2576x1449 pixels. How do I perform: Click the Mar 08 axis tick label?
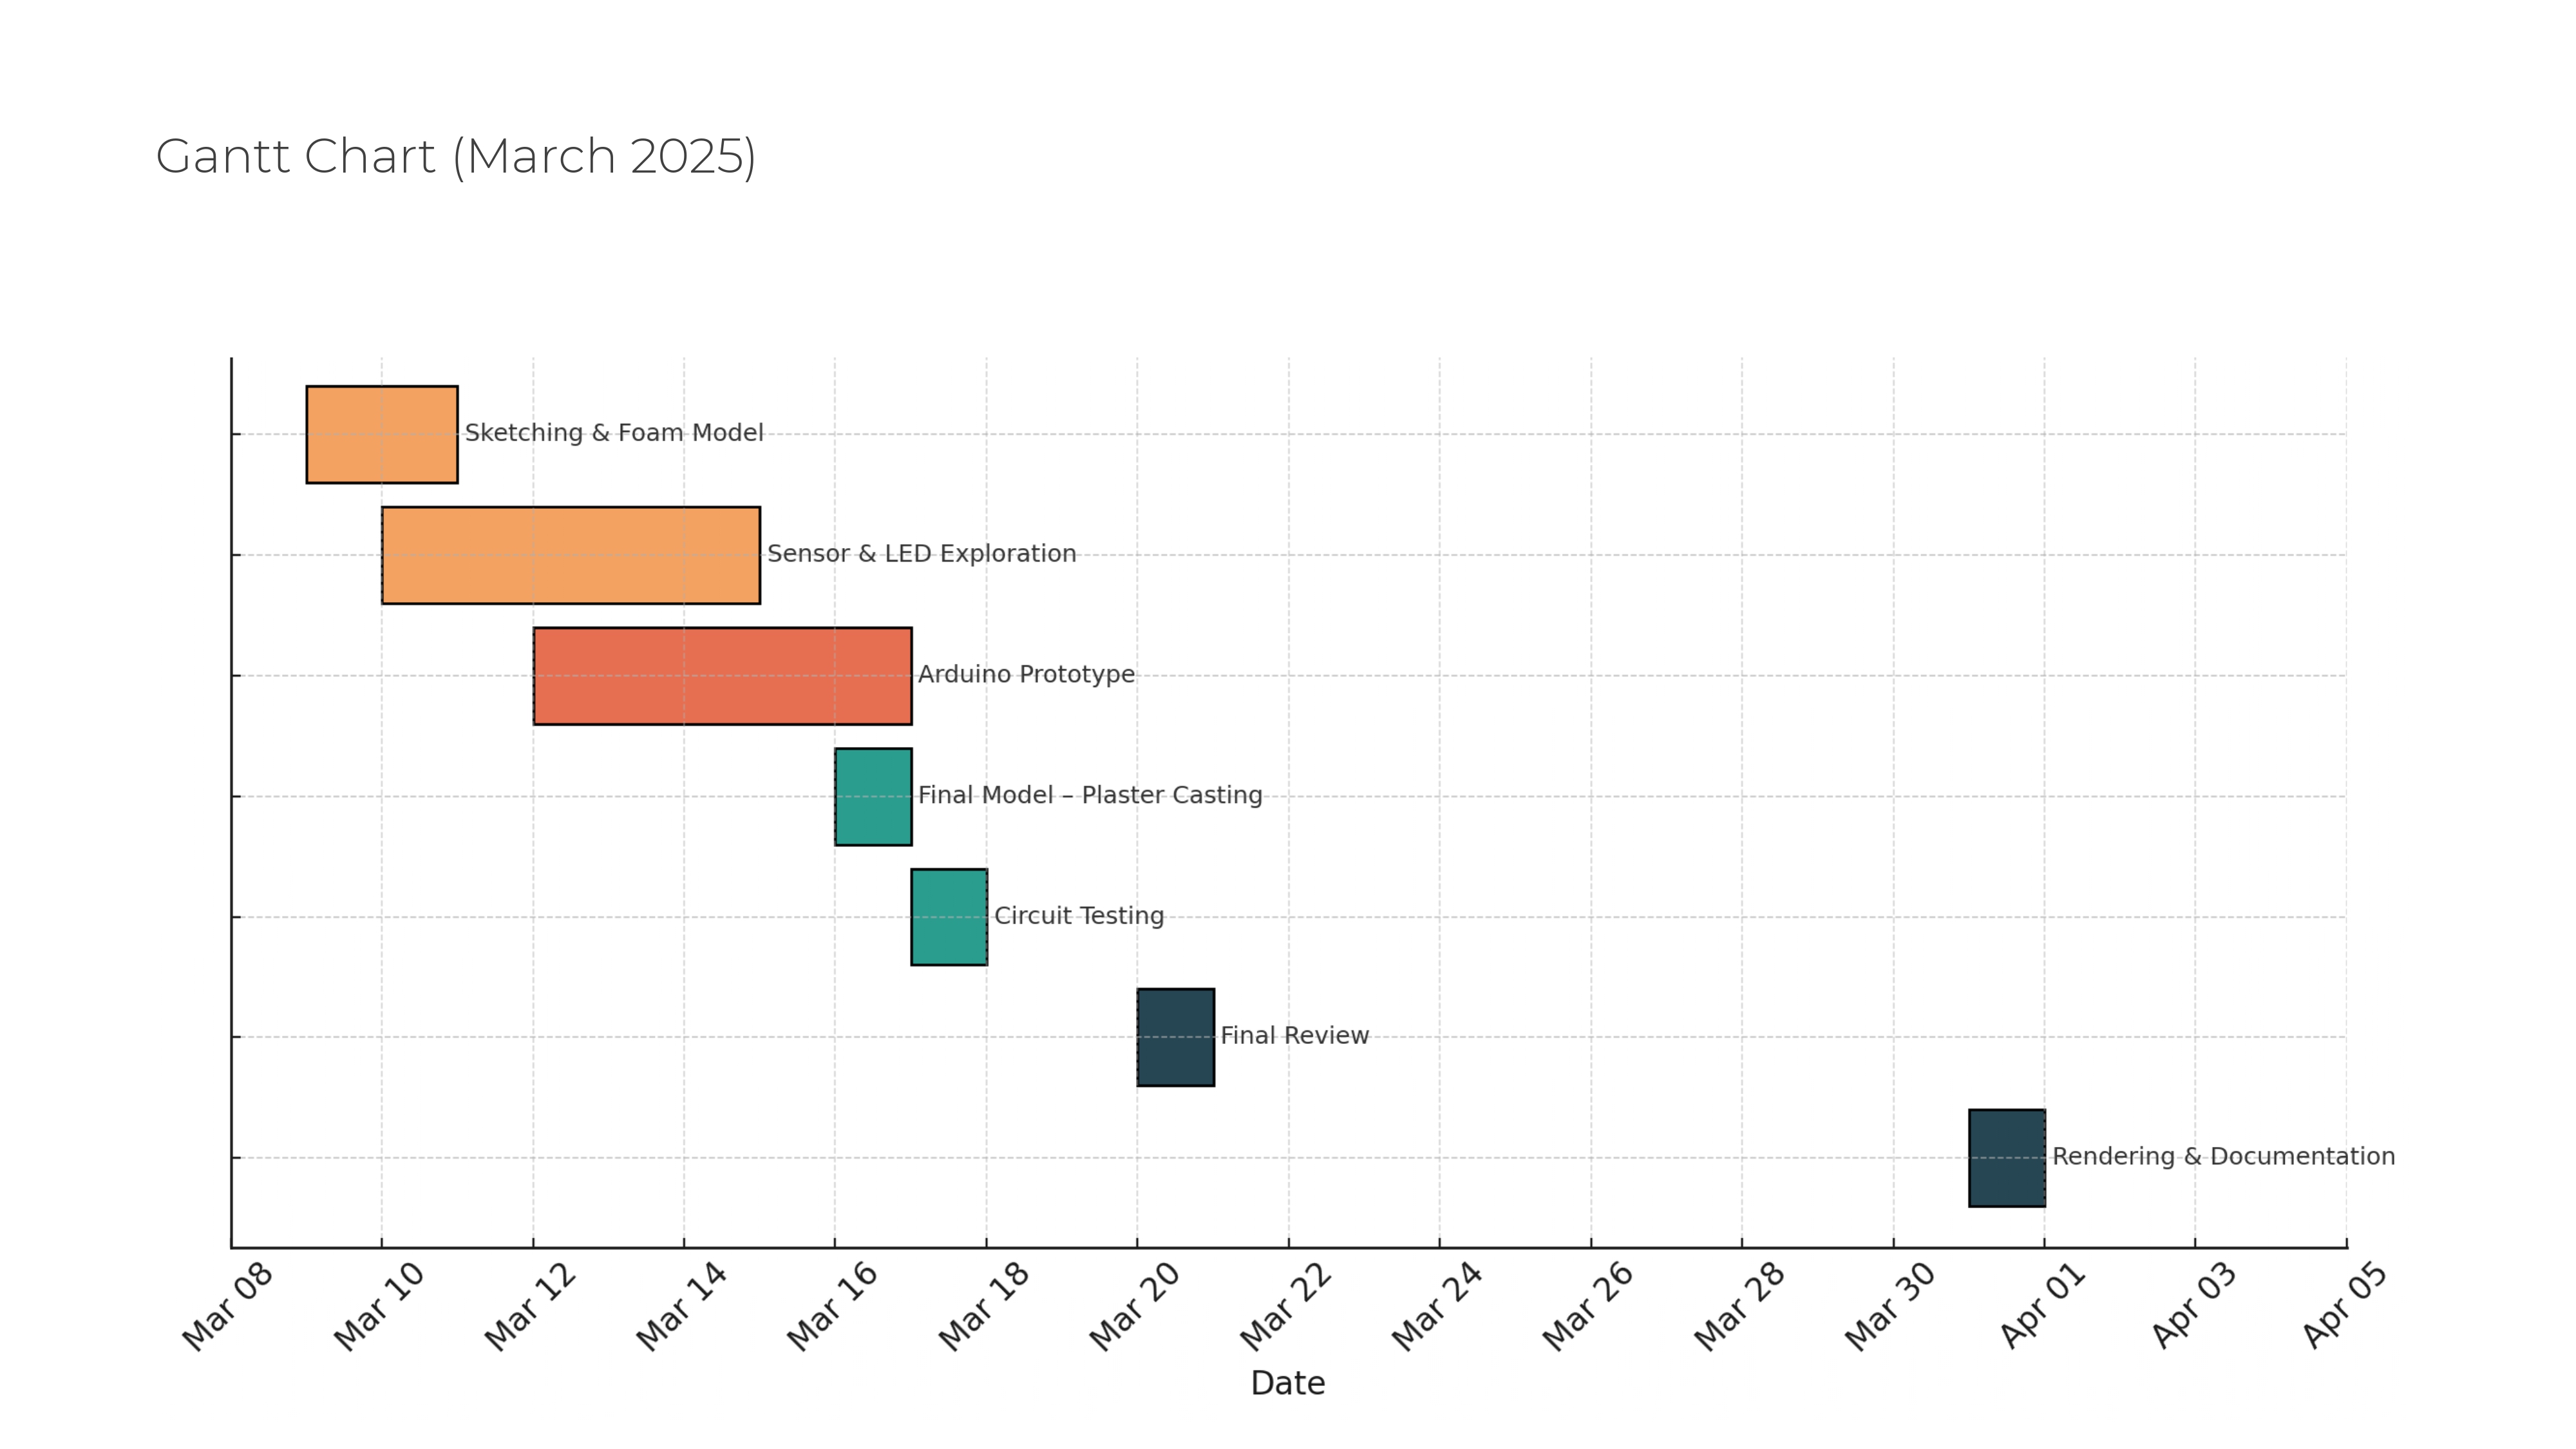point(228,1306)
